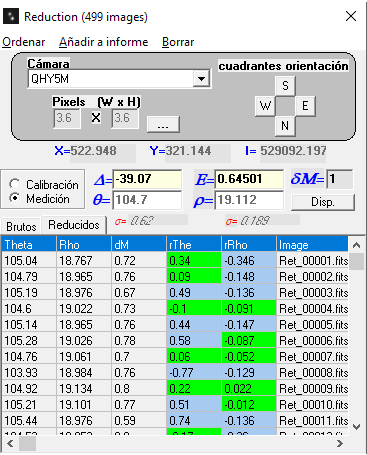Image resolution: width=367 pixels, height=455 pixels.
Task: Click rThe cell -0.77
Action: [x=194, y=373]
